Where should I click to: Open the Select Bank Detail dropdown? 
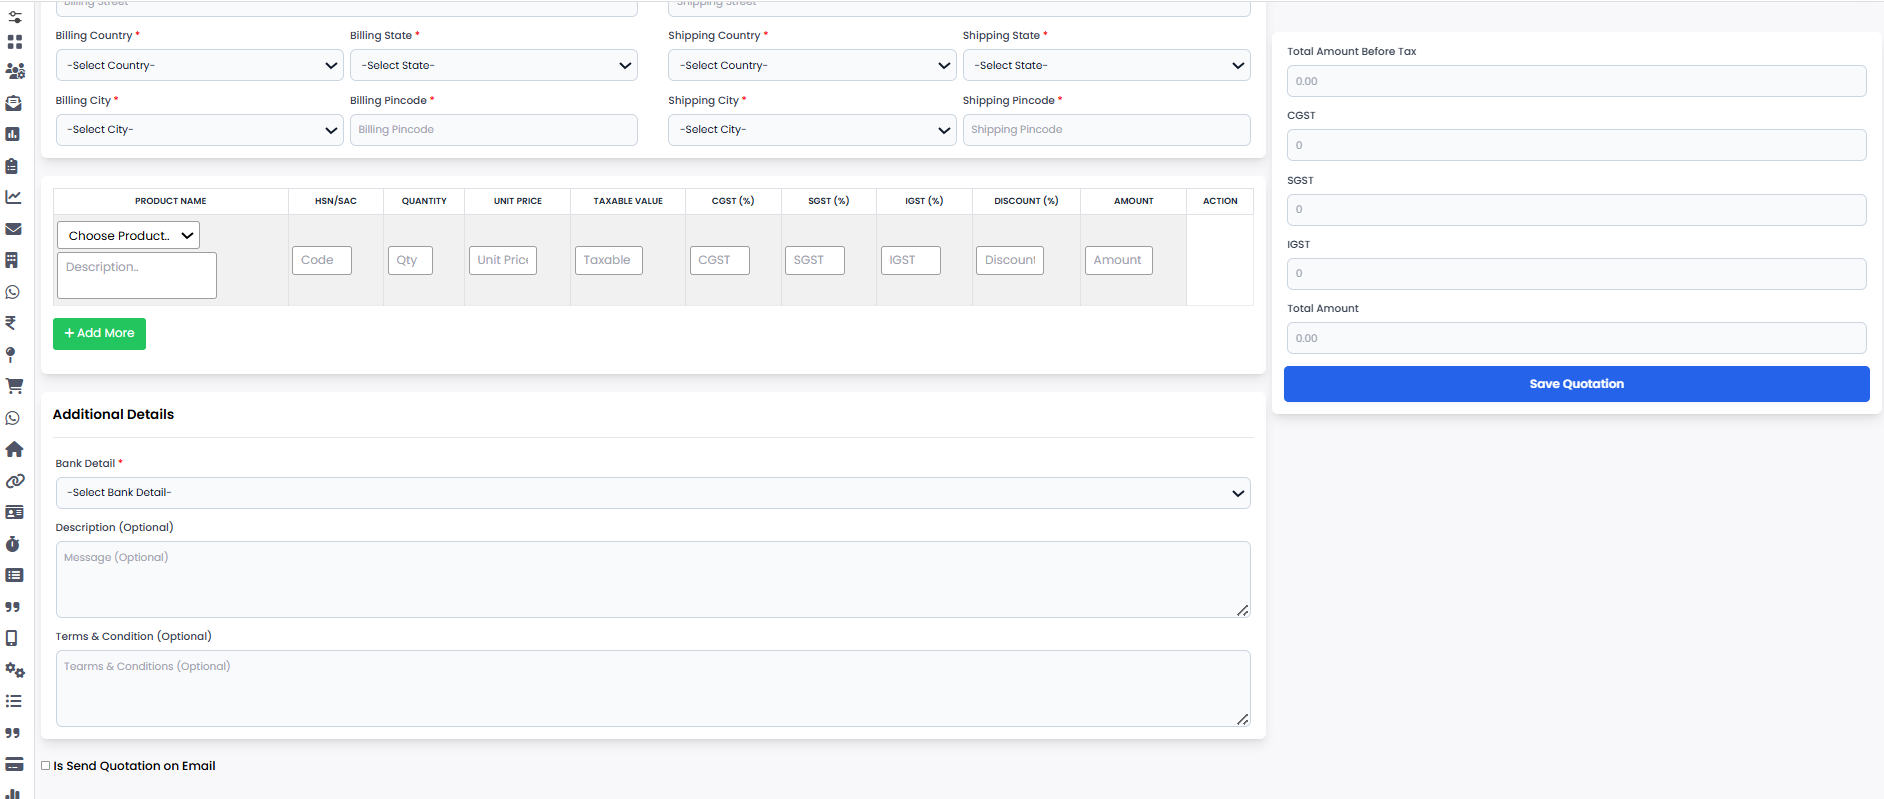652,493
